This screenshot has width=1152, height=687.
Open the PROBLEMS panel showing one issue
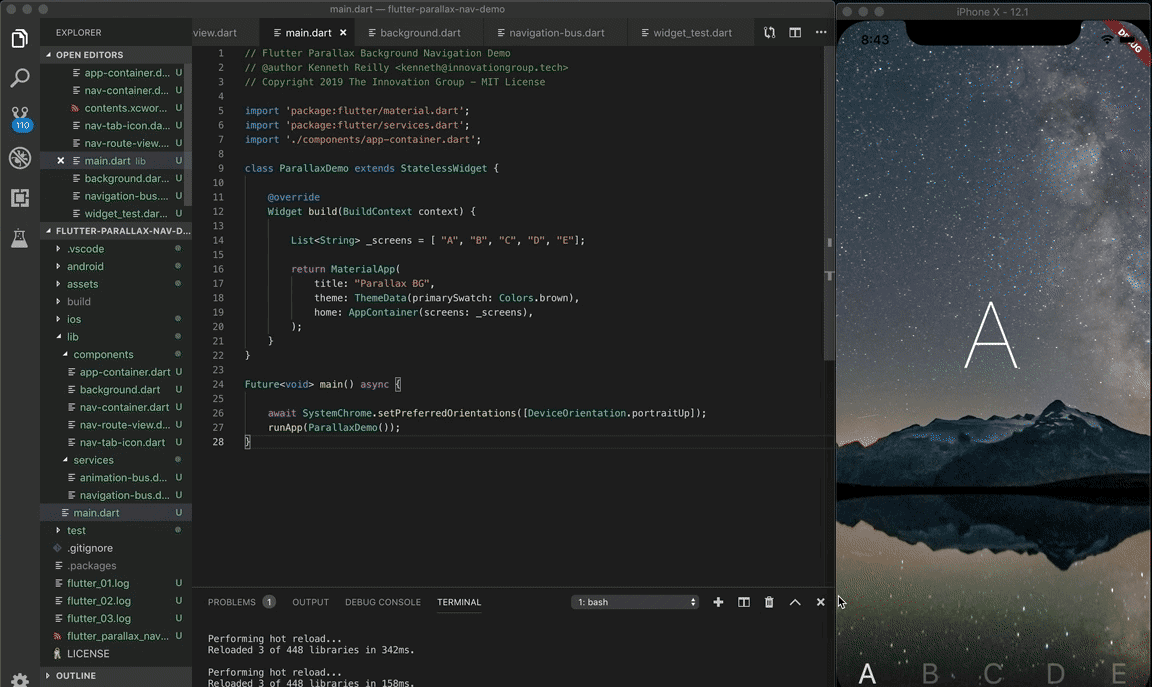[x=233, y=602]
